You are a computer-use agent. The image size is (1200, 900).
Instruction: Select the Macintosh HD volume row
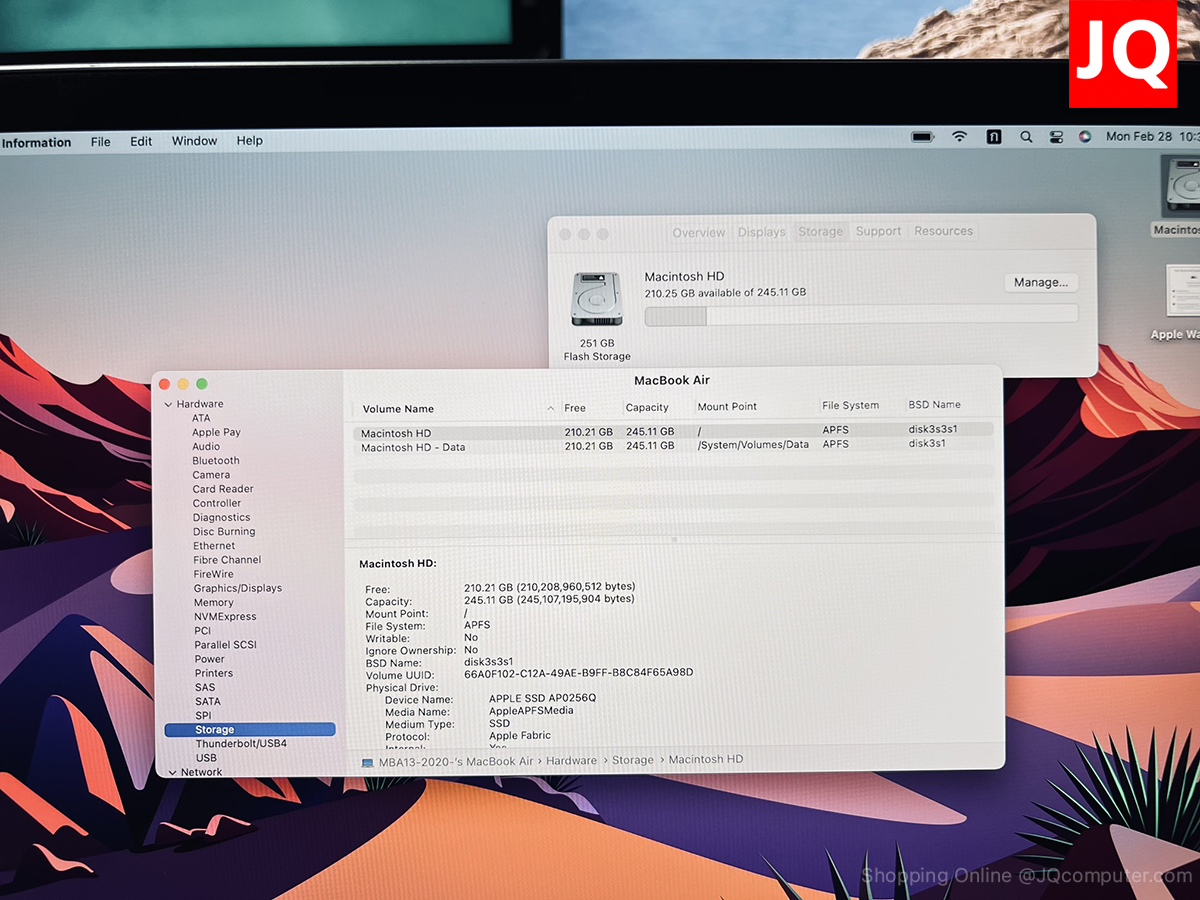coord(673,431)
